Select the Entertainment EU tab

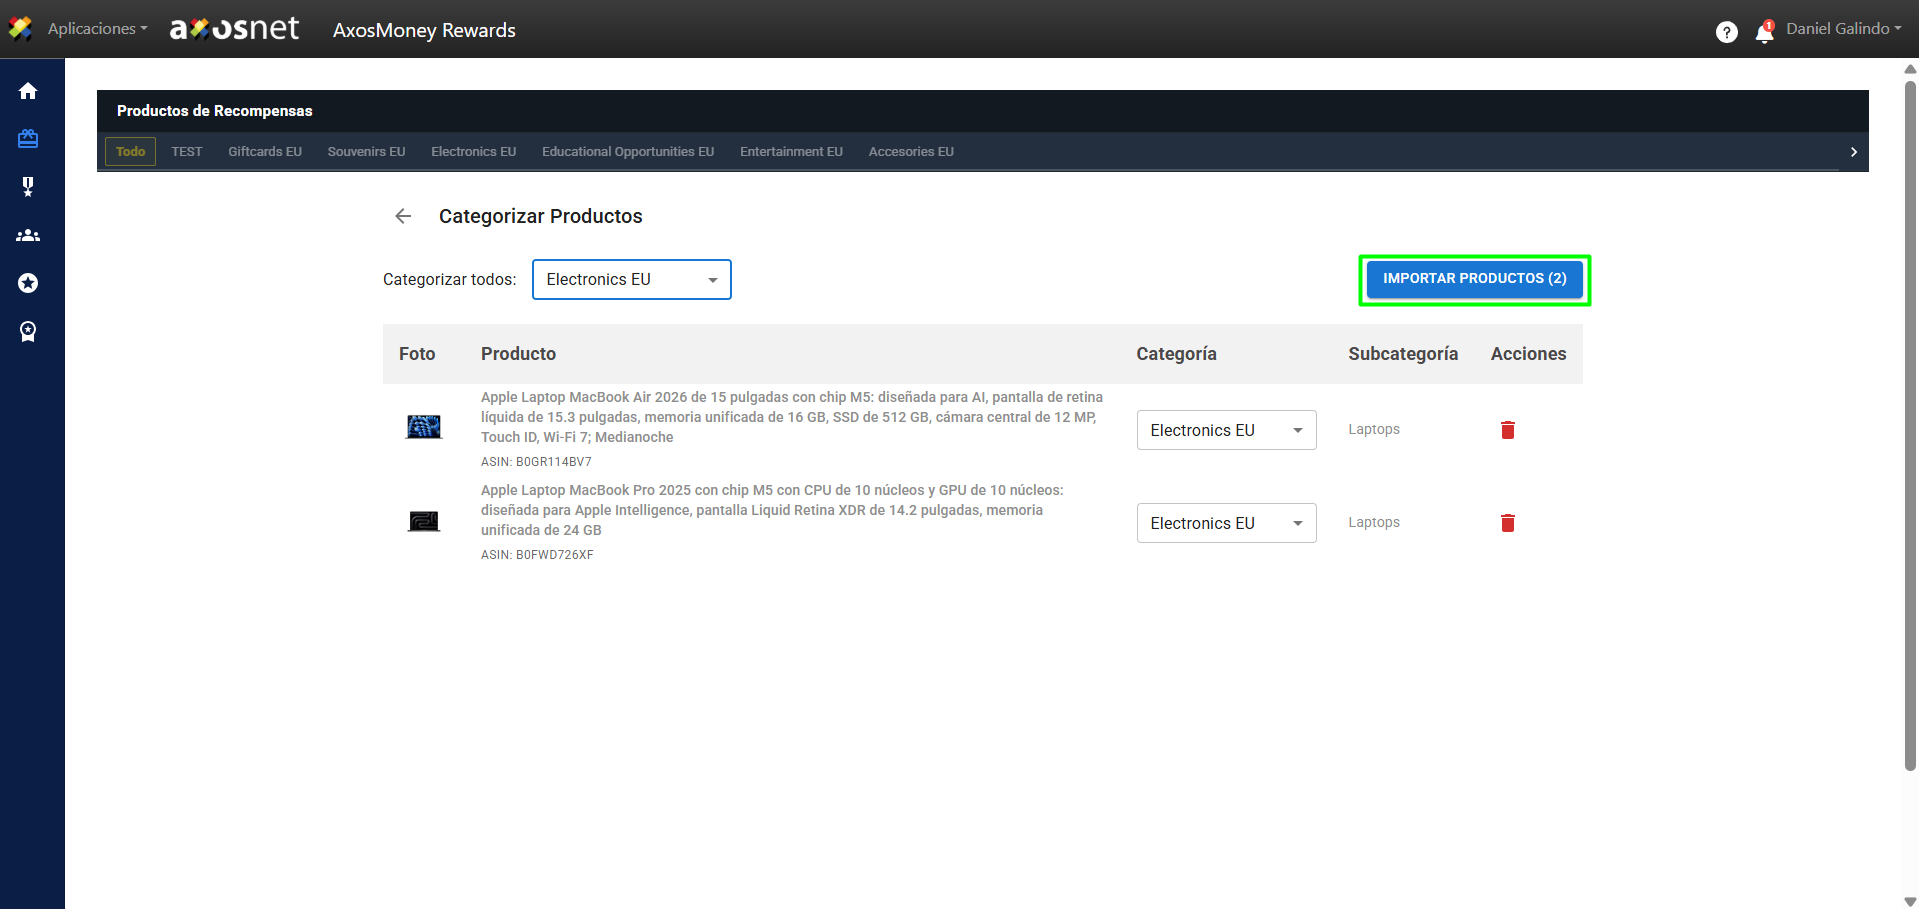click(x=791, y=152)
